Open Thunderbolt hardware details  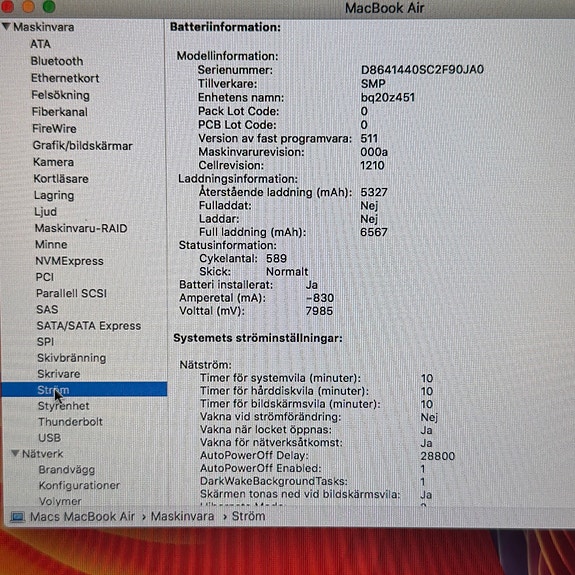[x=70, y=422]
